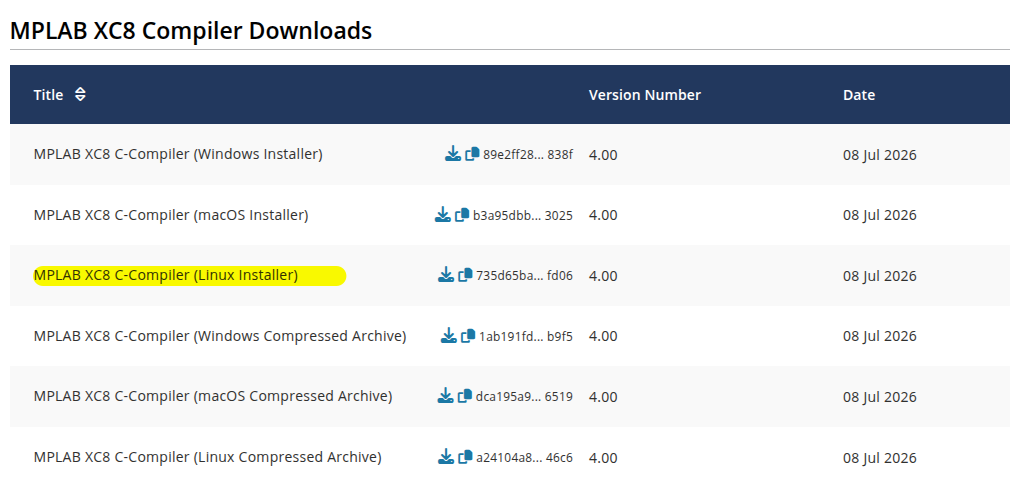Select the Windows Installer row title
1010x497 pixels.
(178, 155)
